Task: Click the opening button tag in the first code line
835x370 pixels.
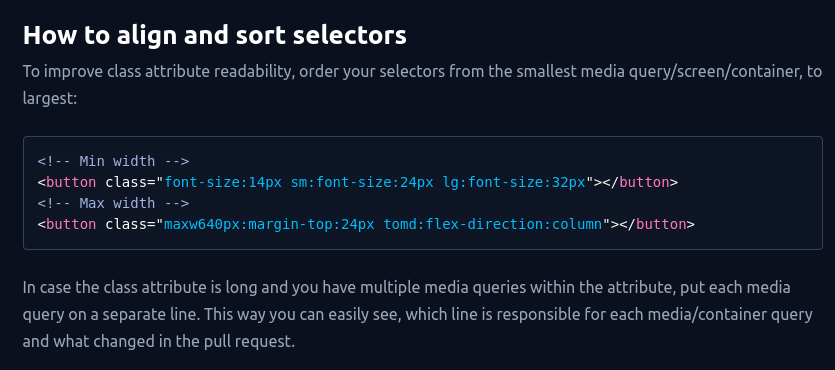Action: click(x=67, y=182)
